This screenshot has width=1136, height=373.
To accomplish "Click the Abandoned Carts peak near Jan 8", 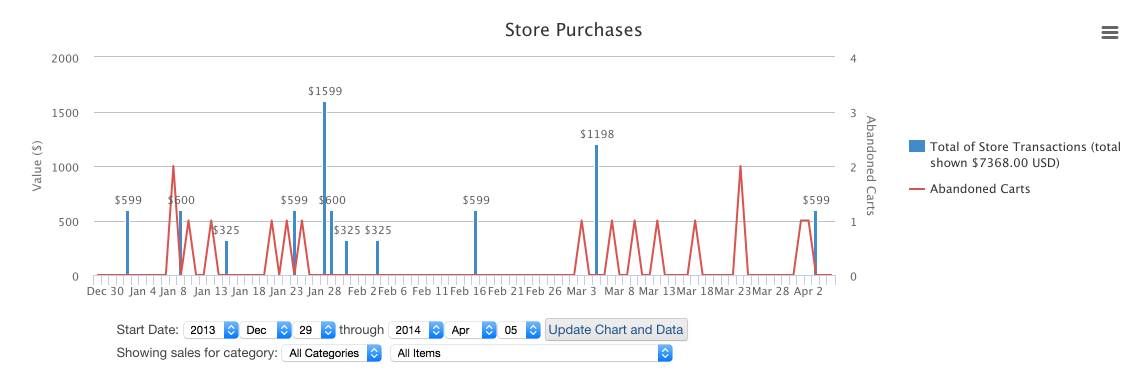I will point(173,167).
